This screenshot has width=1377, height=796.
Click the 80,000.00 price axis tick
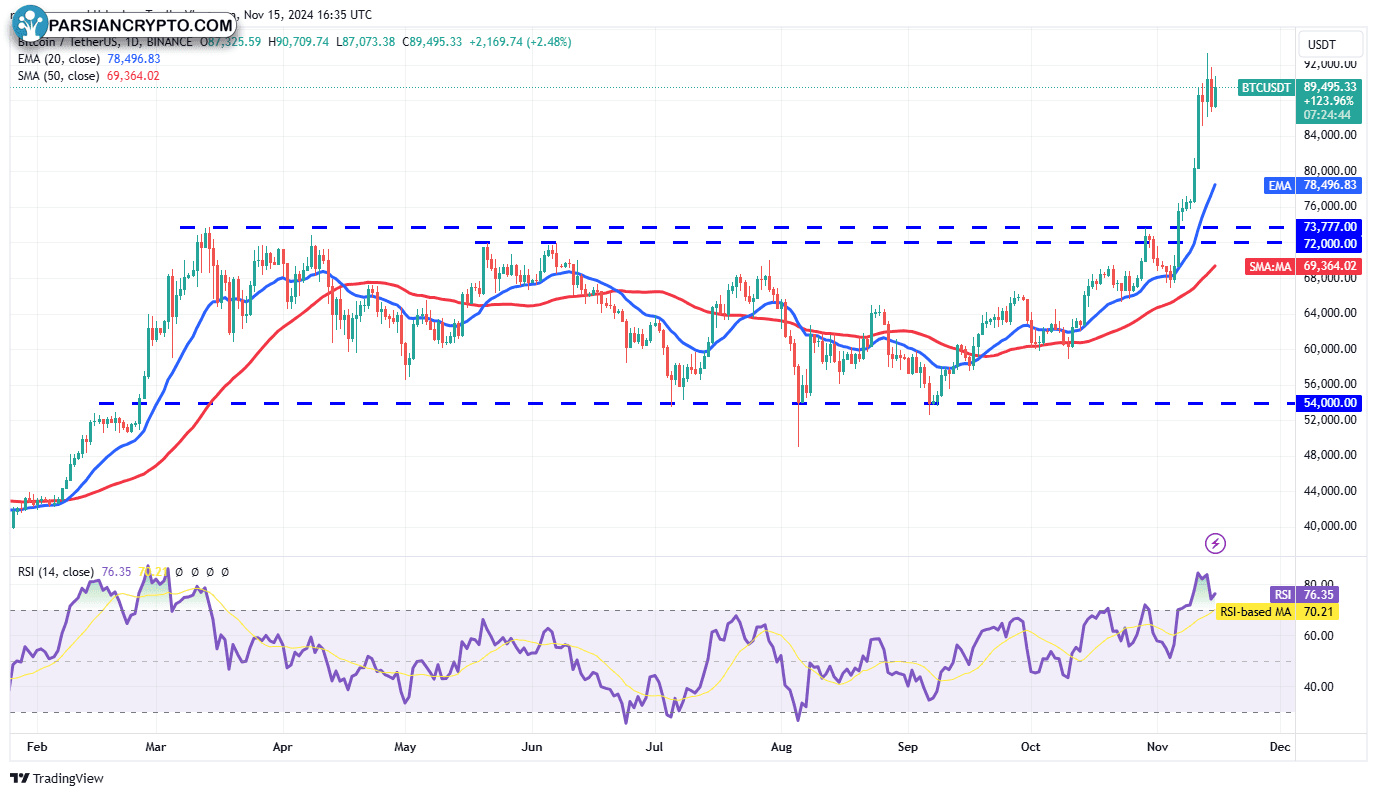click(x=1330, y=171)
